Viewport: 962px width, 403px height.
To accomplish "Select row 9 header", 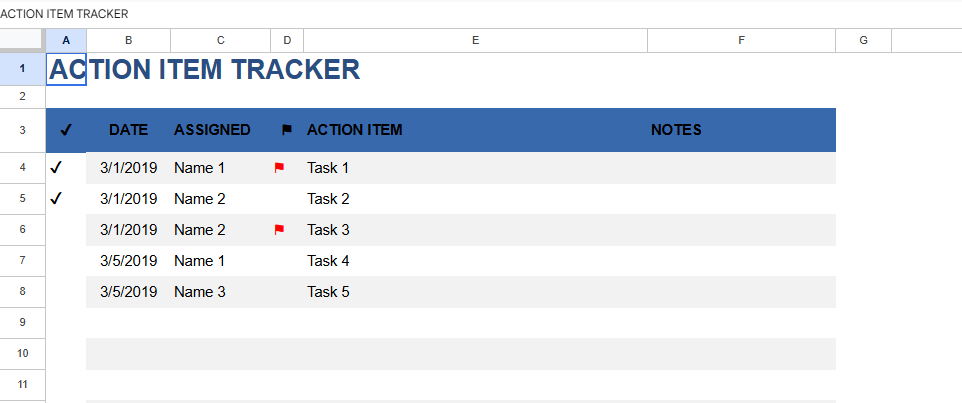I will [22, 323].
